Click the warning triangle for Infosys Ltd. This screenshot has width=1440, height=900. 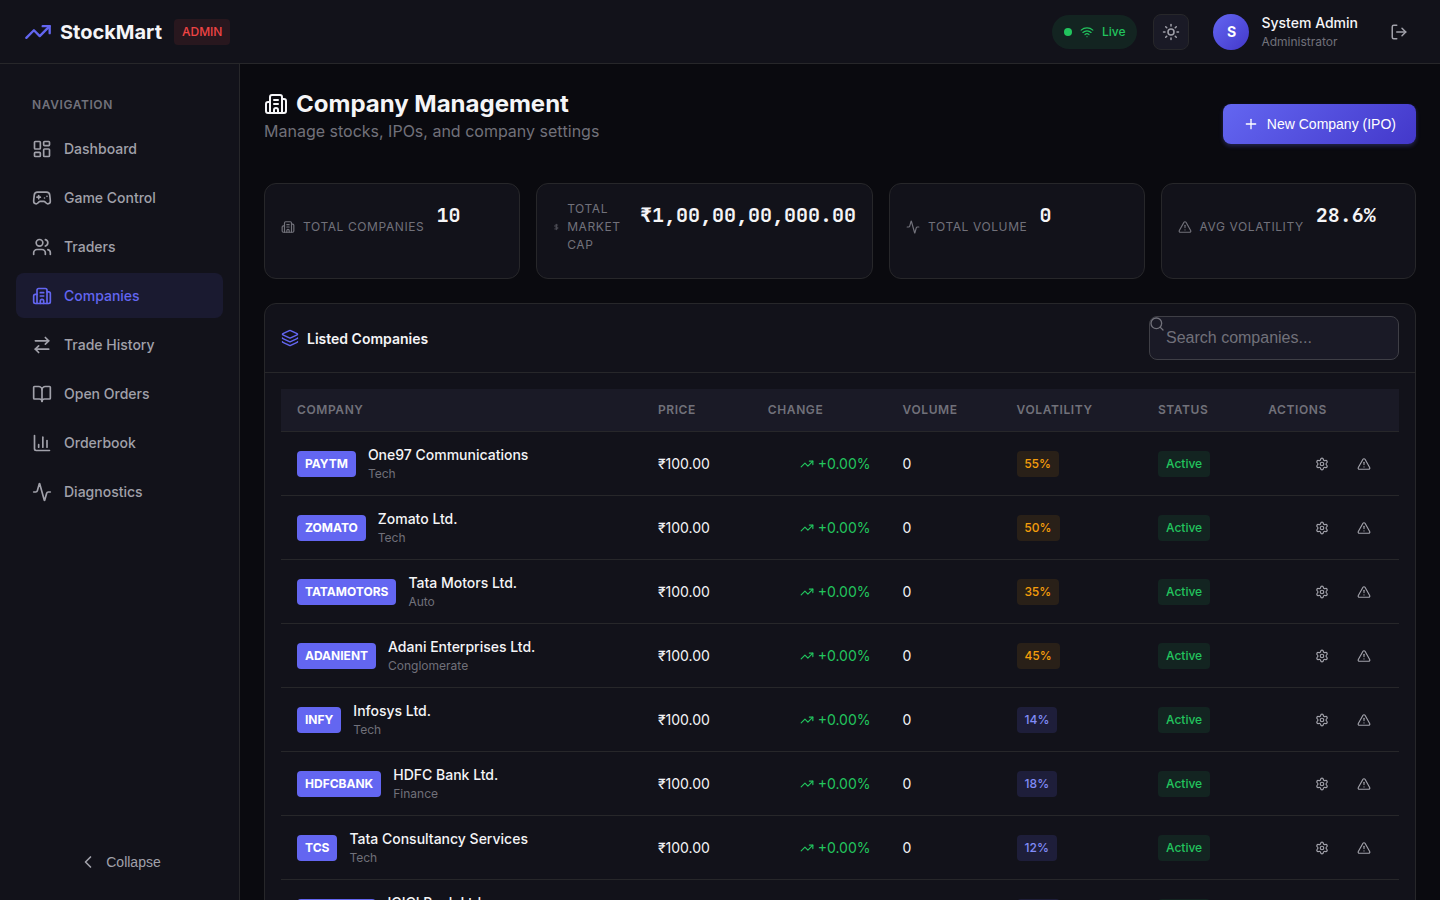coord(1364,720)
